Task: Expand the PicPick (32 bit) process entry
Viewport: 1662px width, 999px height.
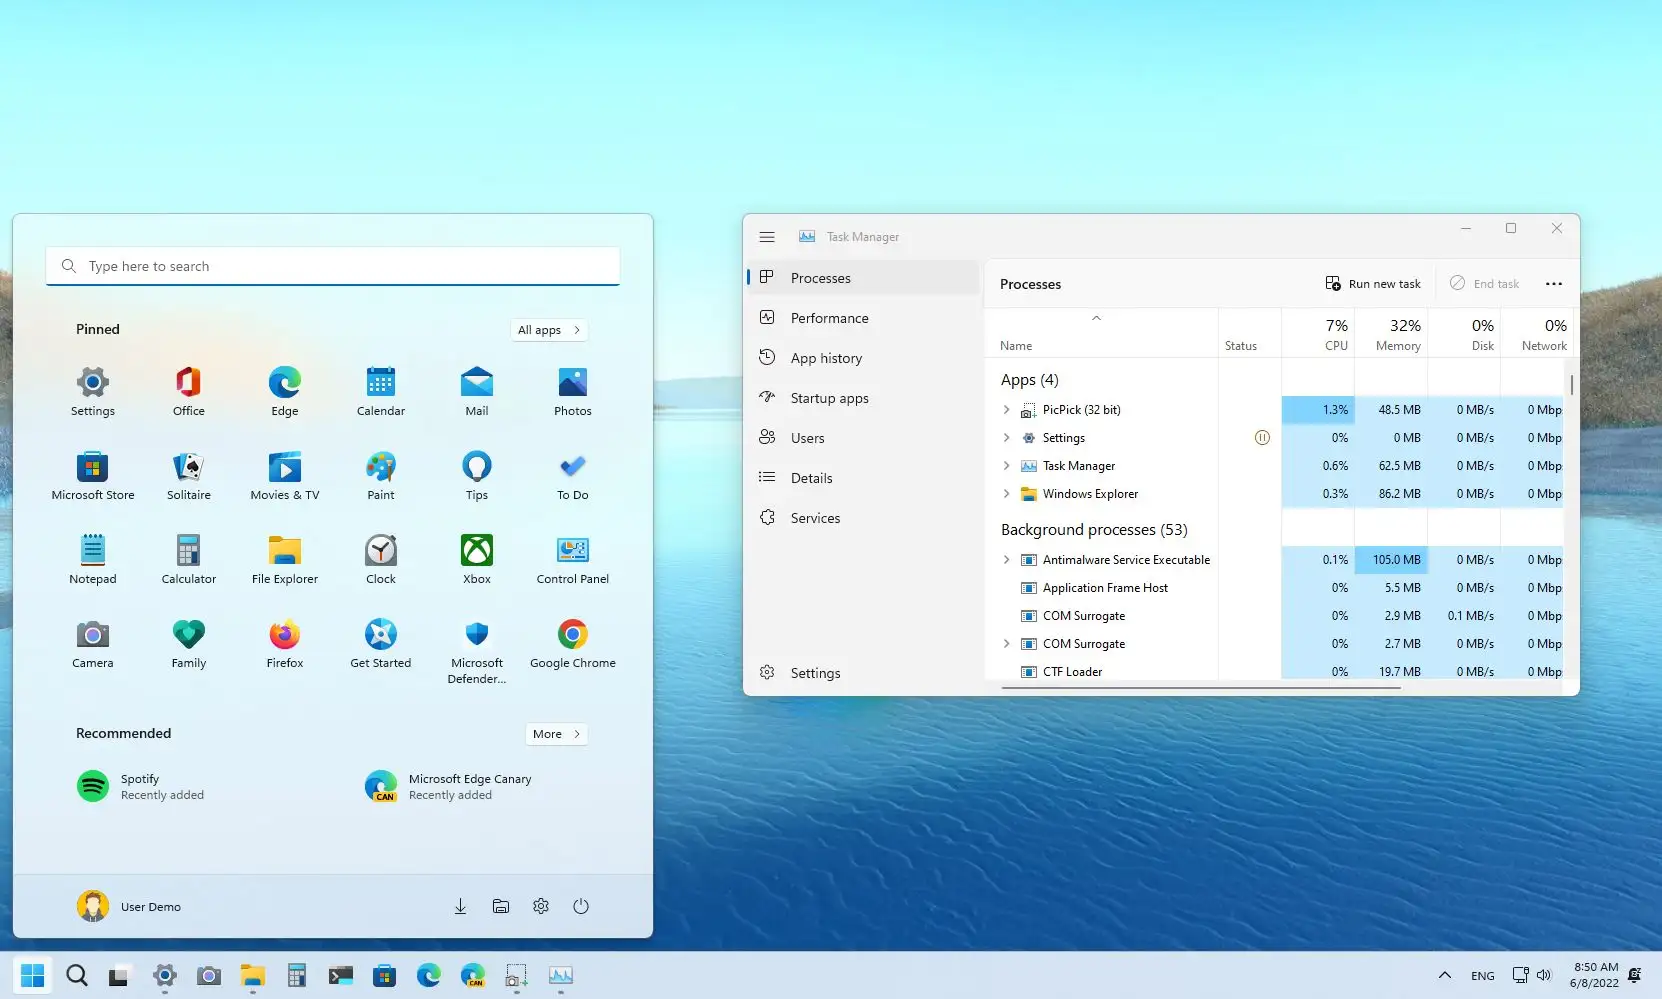Action: click(1007, 409)
